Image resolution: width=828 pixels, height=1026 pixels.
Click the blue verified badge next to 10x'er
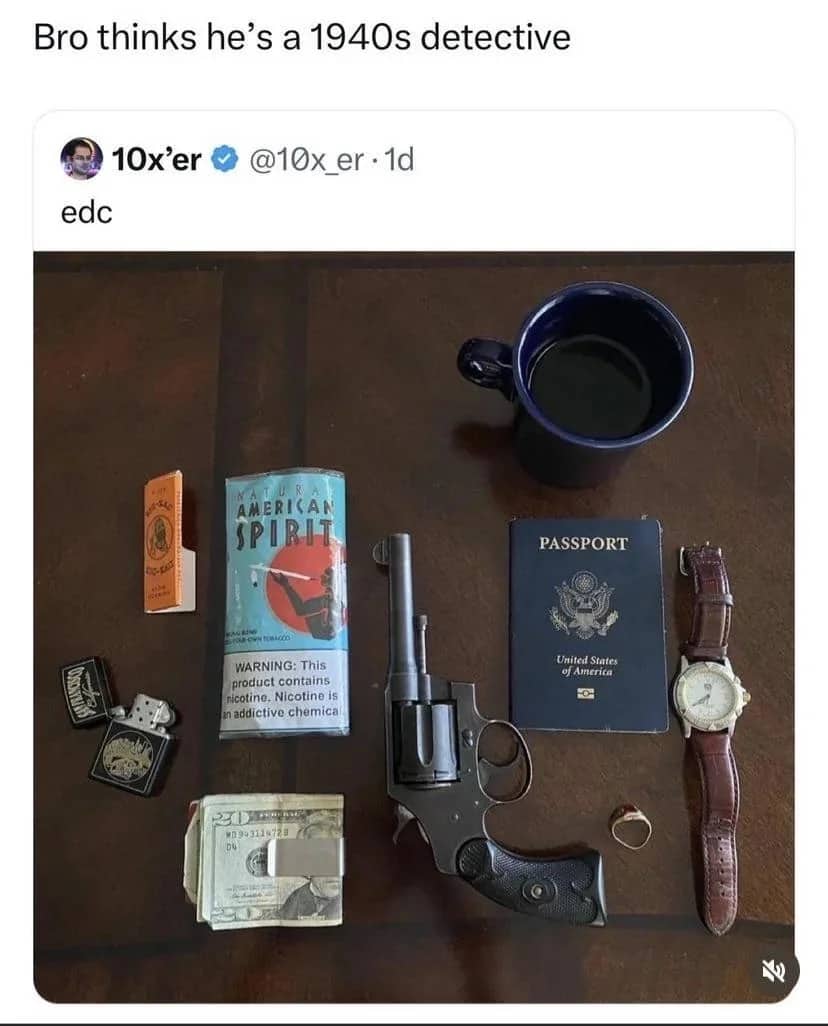click(225, 160)
